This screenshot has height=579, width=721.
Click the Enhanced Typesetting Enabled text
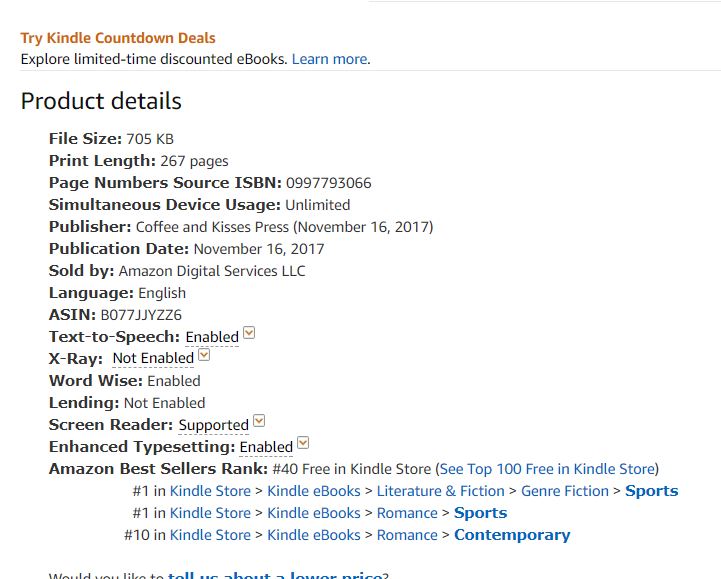tap(266, 447)
